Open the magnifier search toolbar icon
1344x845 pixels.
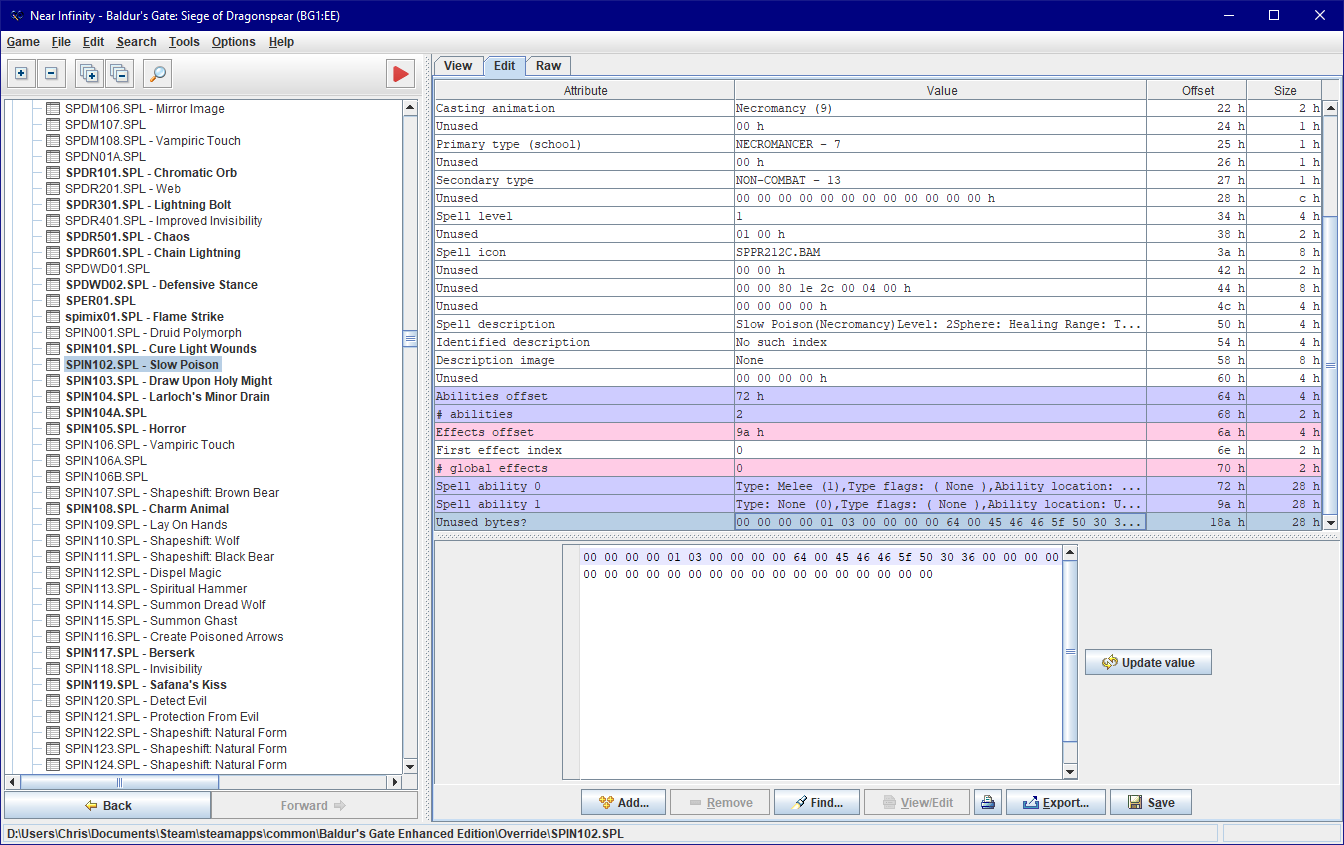click(x=157, y=73)
